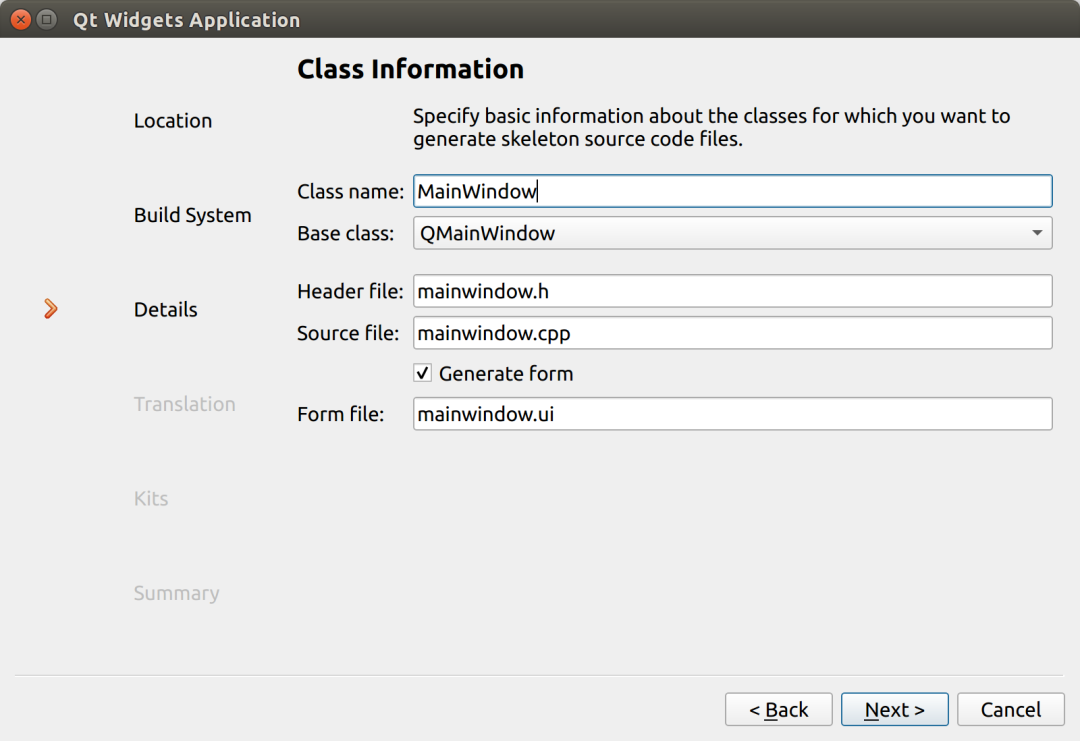The height and width of the screenshot is (741, 1080).
Task: Edit the Form file field
Action: pyautogui.click(x=732, y=414)
